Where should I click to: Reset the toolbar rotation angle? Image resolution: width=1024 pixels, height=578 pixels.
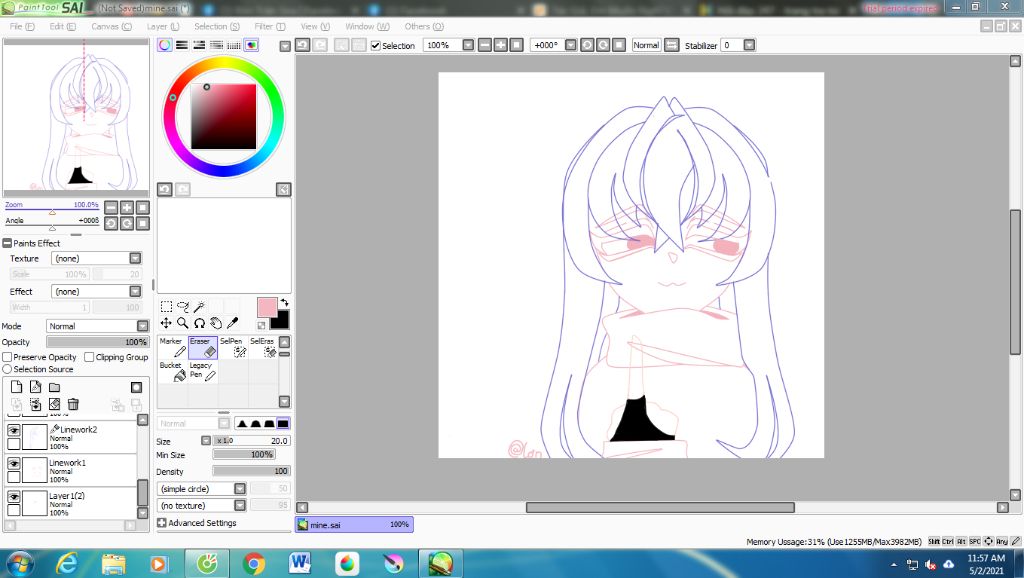[x=618, y=45]
